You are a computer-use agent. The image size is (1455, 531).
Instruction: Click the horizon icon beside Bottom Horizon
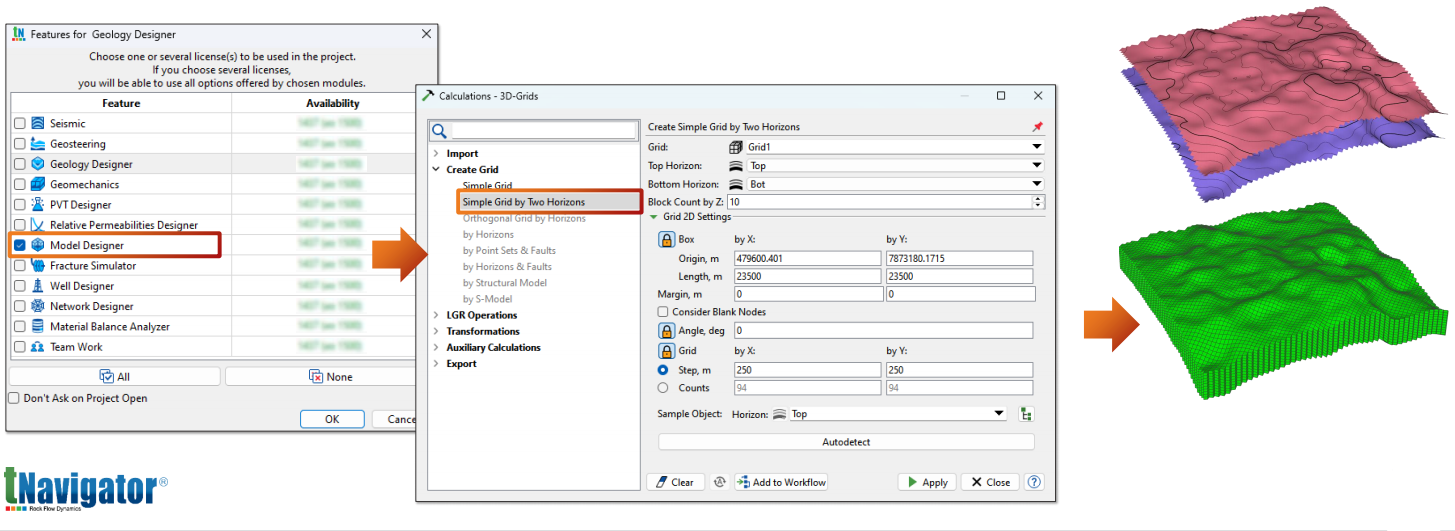coord(736,184)
